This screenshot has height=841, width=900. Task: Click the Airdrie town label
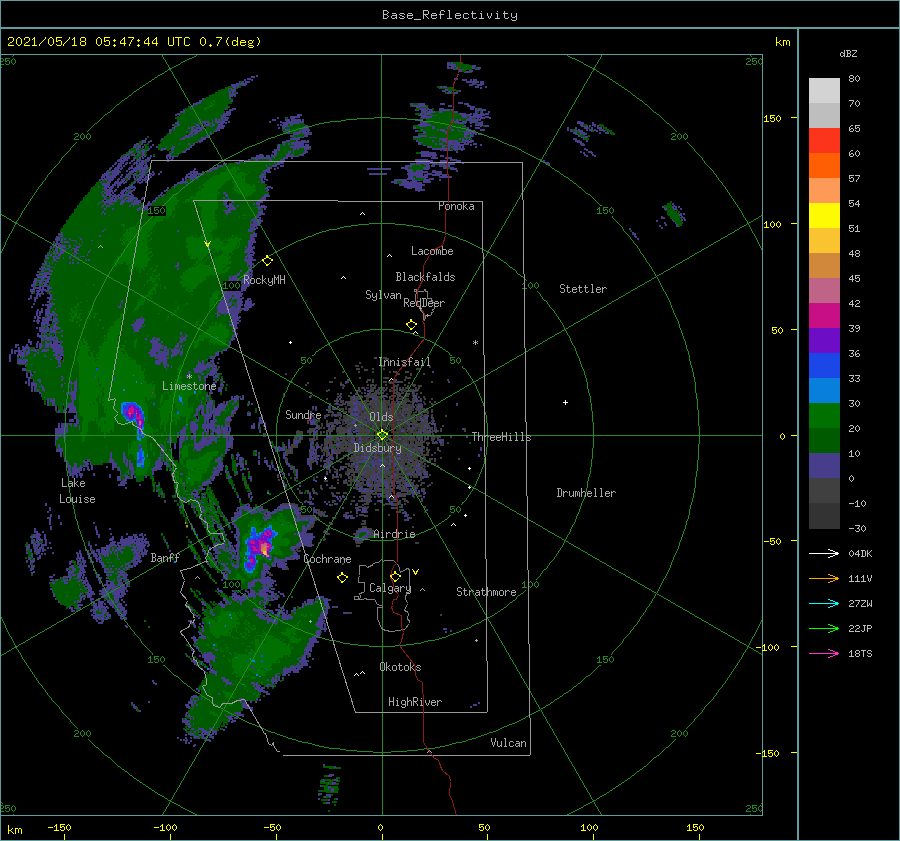(x=394, y=534)
